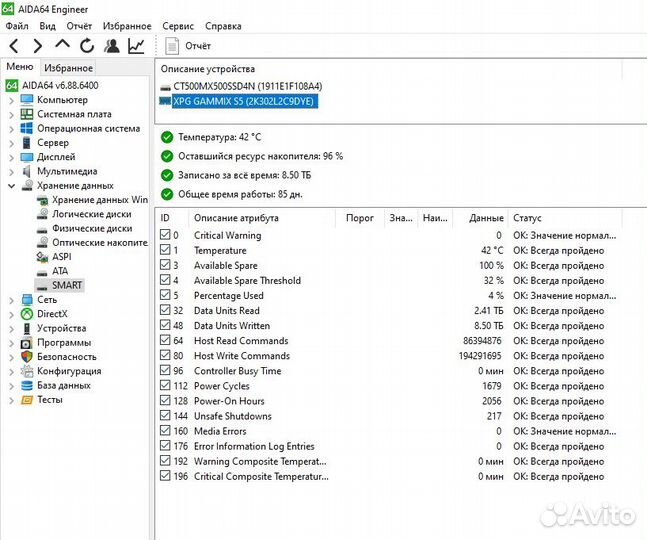Open the Справка menu
647x540 pixels.
[x=223, y=26]
